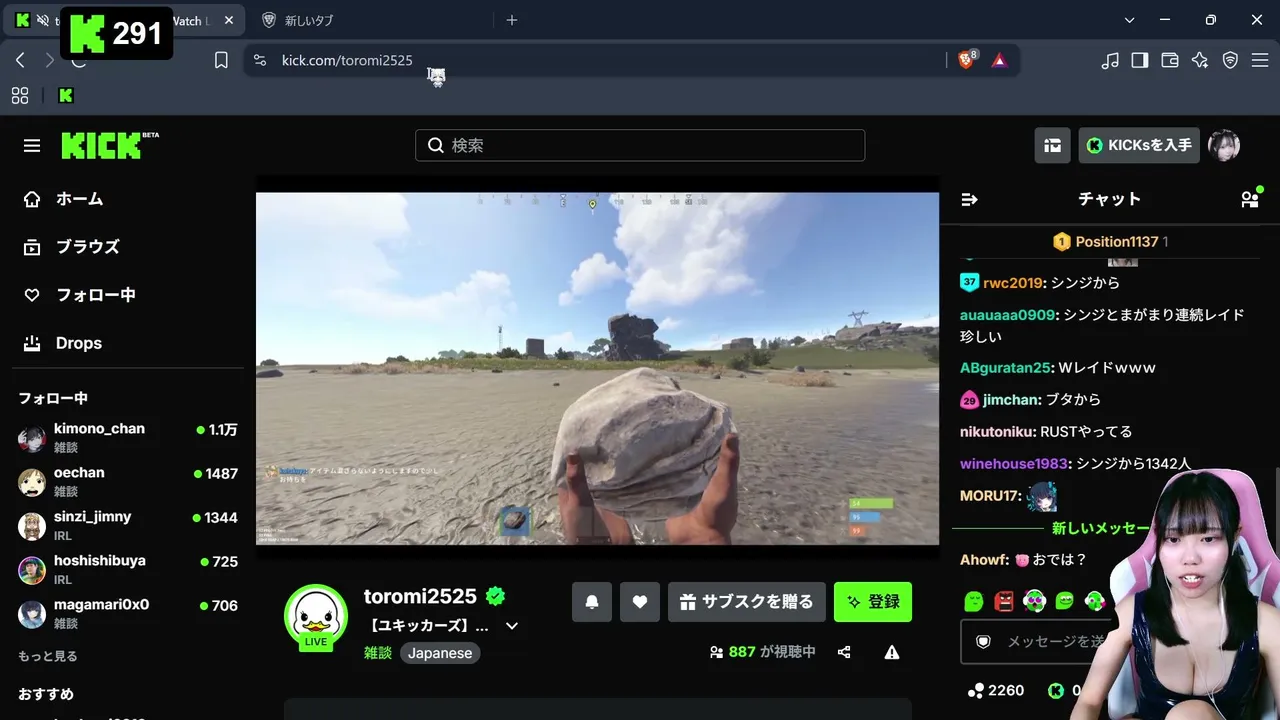1280x720 pixels.
Task: Open the Brave Rewards triangle icon
Action: [999, 60]
